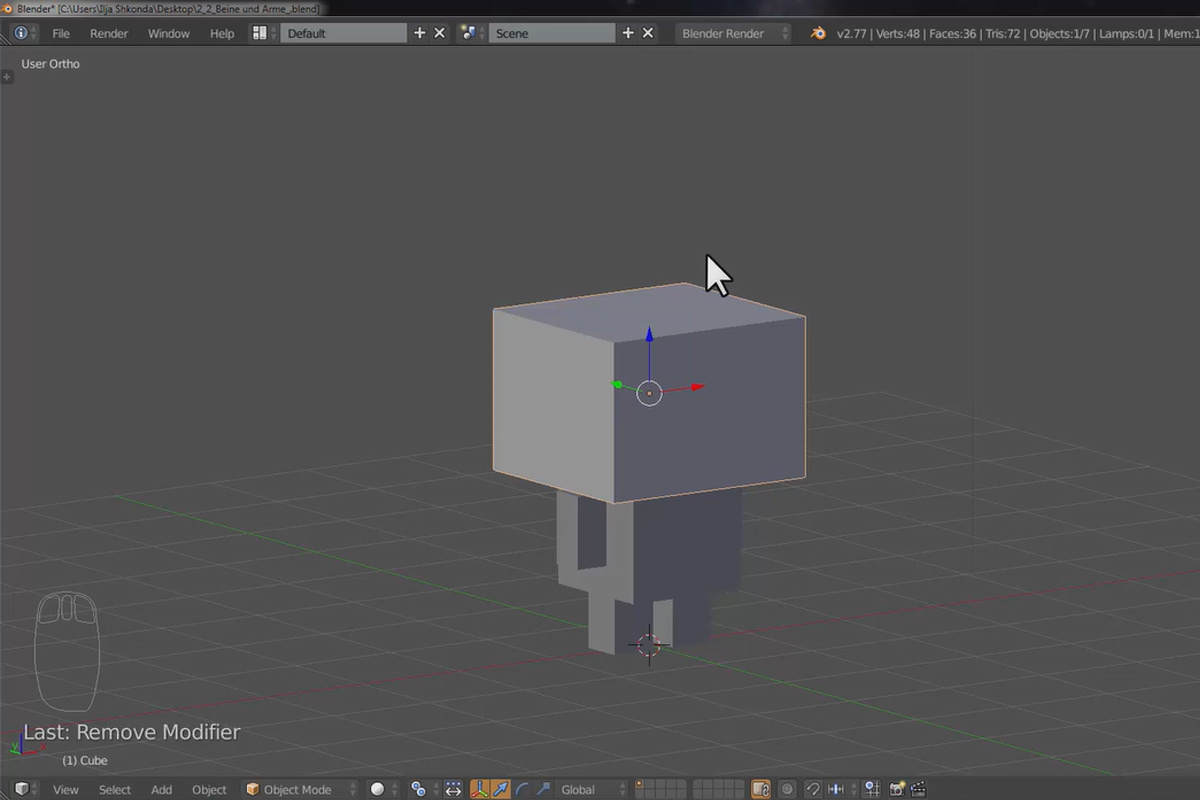Open viewport shading sphere selector
Viewport: 1200px width, 800px height.
(382, 789)
